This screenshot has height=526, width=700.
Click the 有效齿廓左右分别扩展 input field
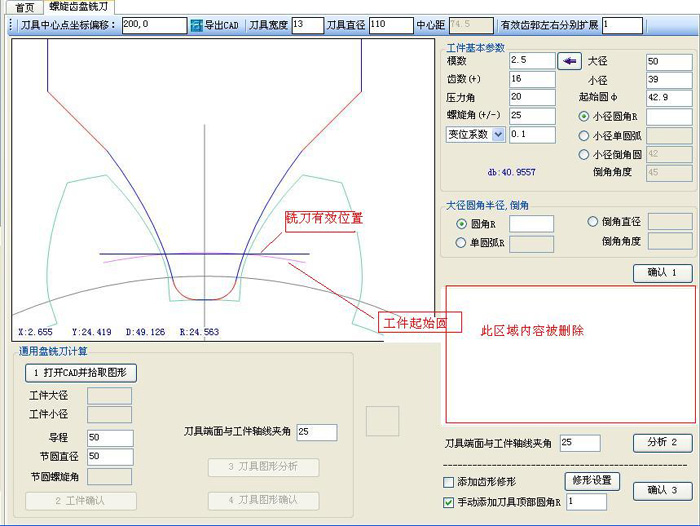(x=622, y=25)
